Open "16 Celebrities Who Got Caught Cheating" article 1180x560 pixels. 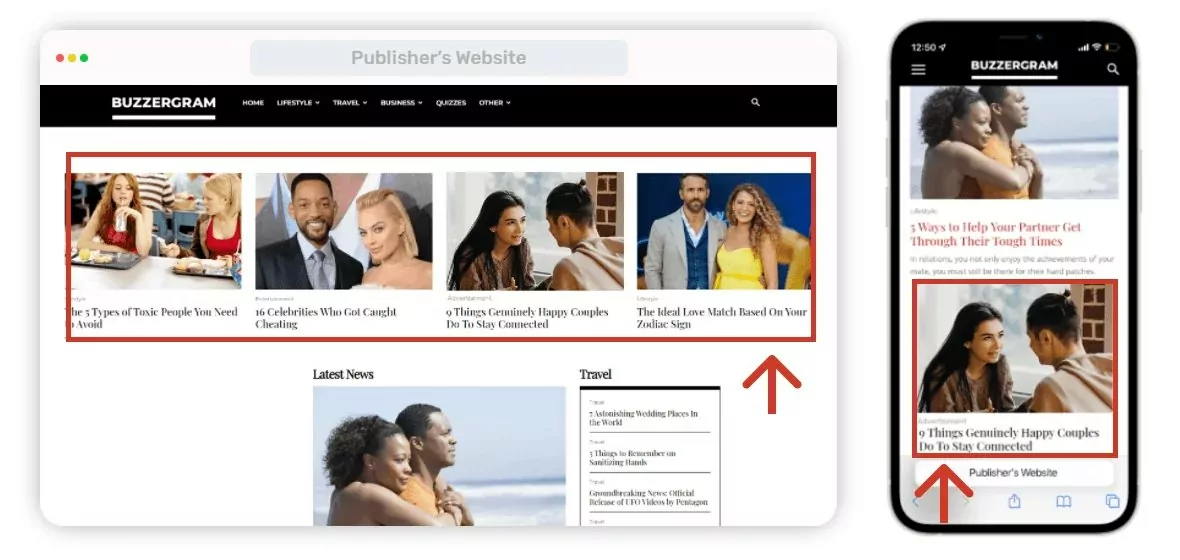coord(326,318)
